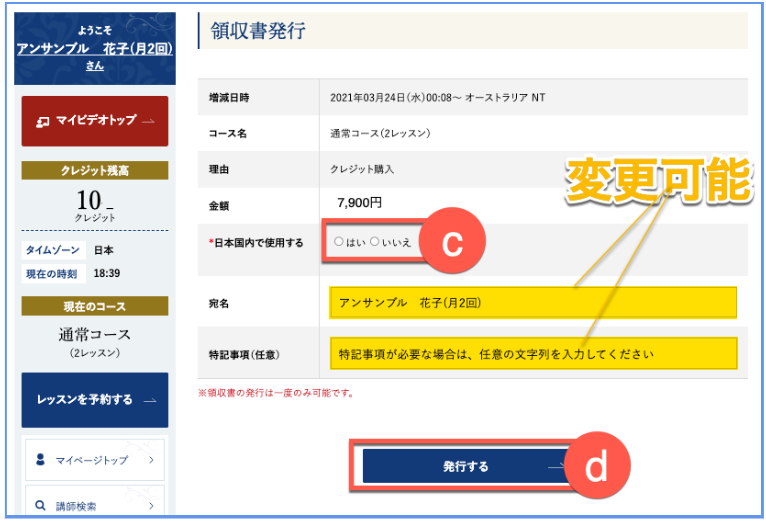The width and height of the screenshot is (766, 522).
Task: Click the person icon beside マイページトップ
Action: [41, 460]
